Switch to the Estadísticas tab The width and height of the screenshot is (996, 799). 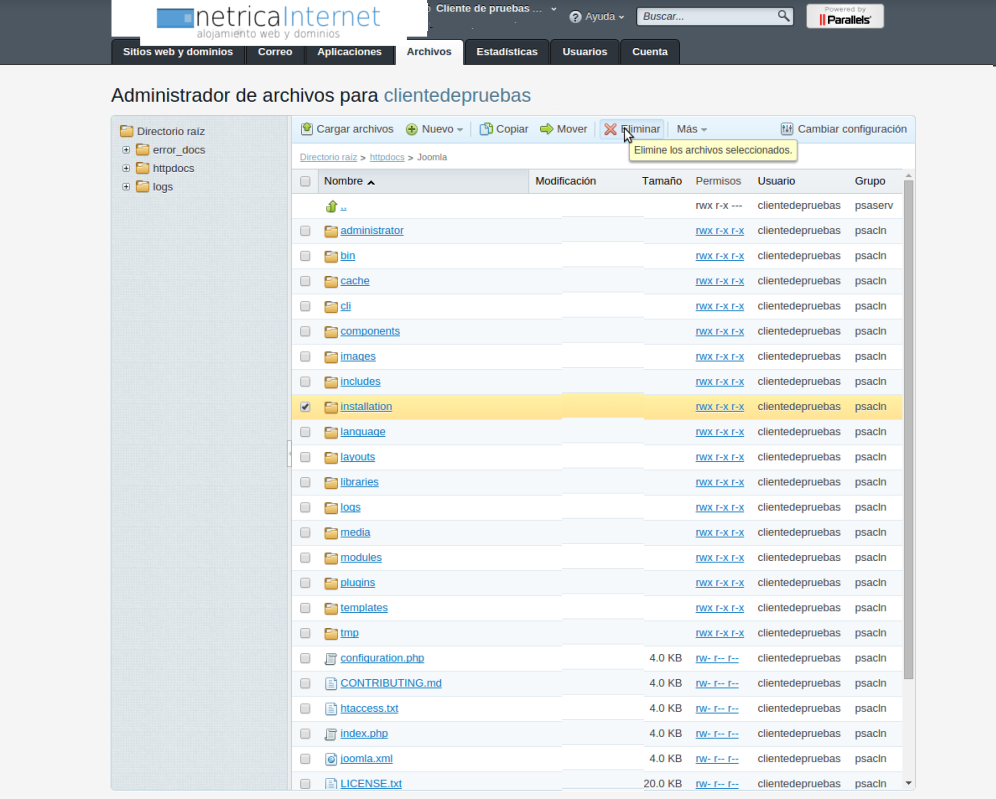point(506,52)
